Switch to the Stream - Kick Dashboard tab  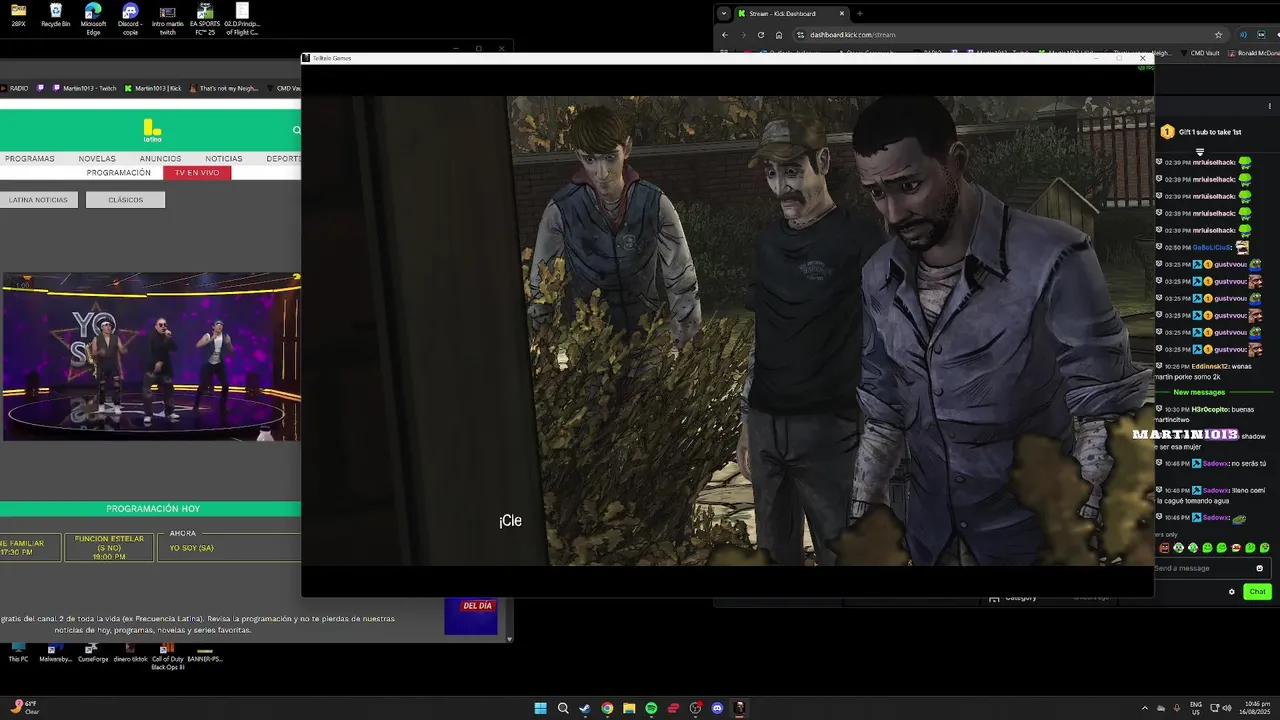coord(790,13)
